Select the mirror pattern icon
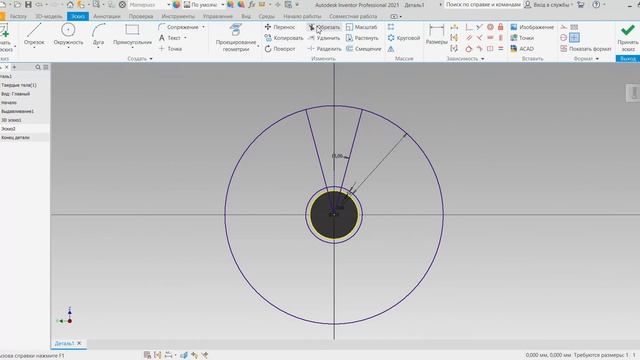The image size is (640, 360). click(x=391, y=49)
